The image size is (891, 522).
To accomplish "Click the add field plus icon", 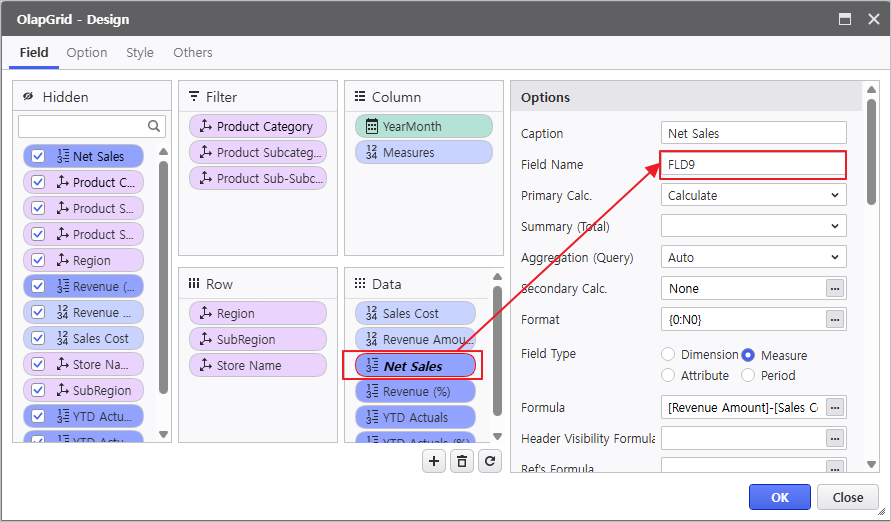I will click(x=433, y=460).
